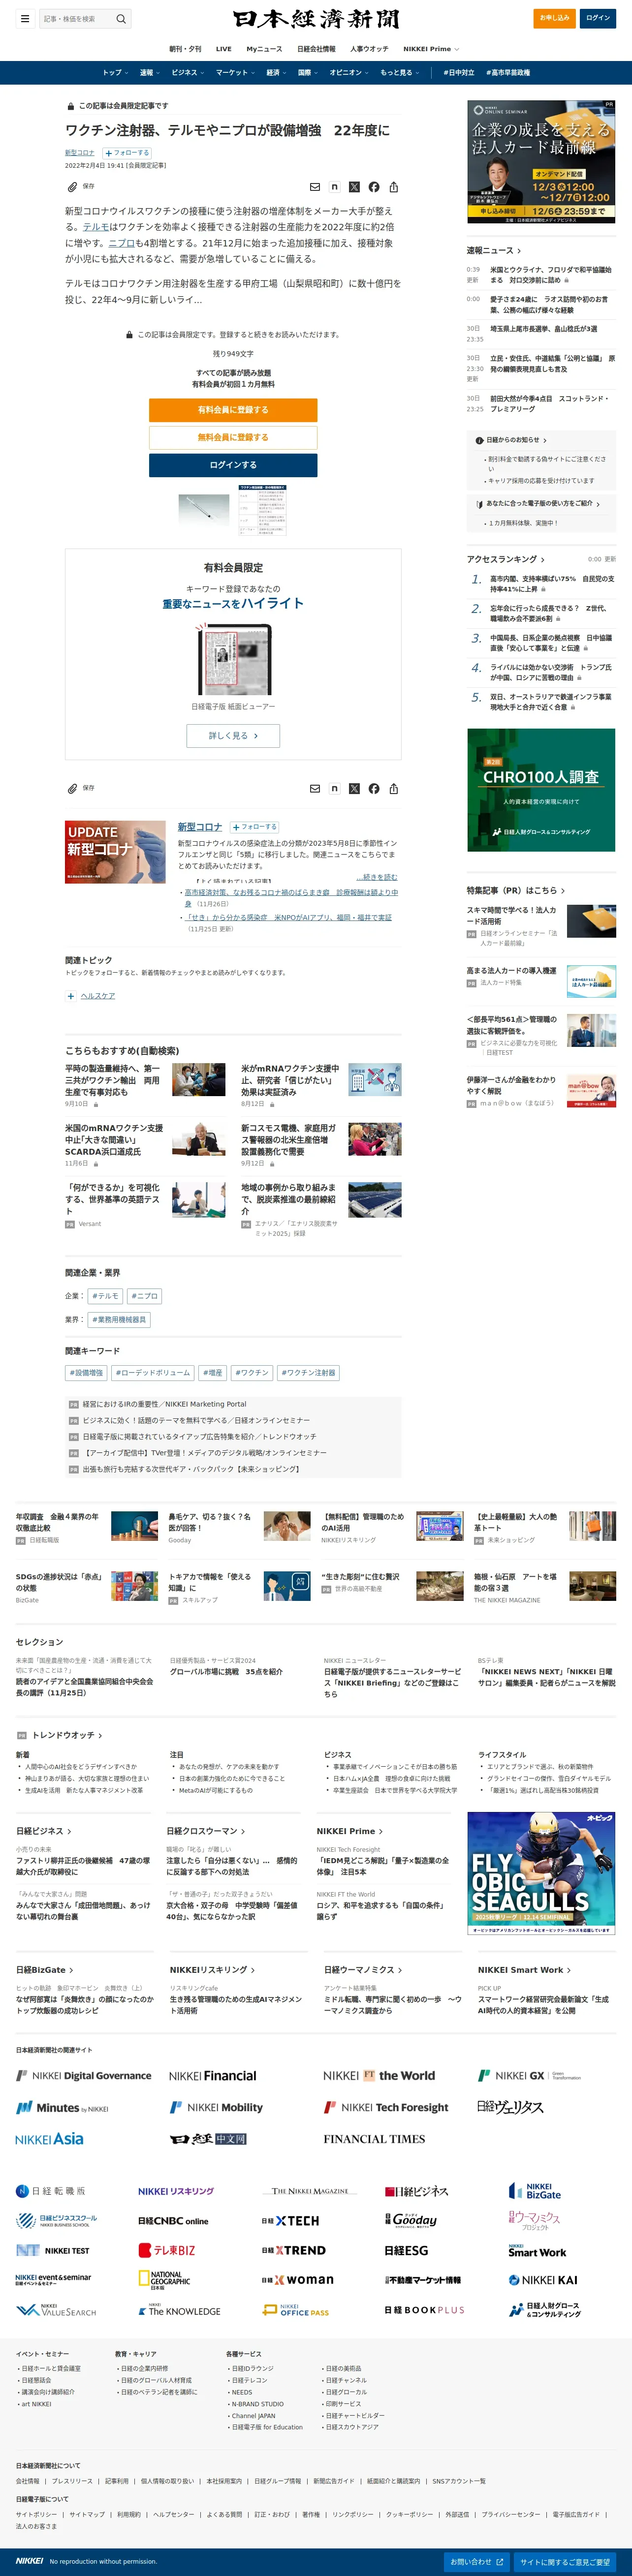Click the #テルモ company tag
The image size is (632, 2576).
click(x=106, y=1296)
